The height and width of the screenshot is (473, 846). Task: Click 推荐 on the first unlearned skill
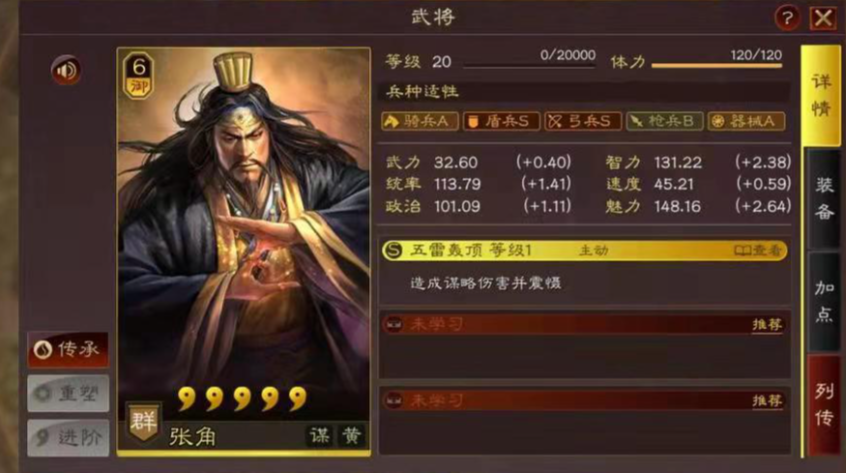767,324
